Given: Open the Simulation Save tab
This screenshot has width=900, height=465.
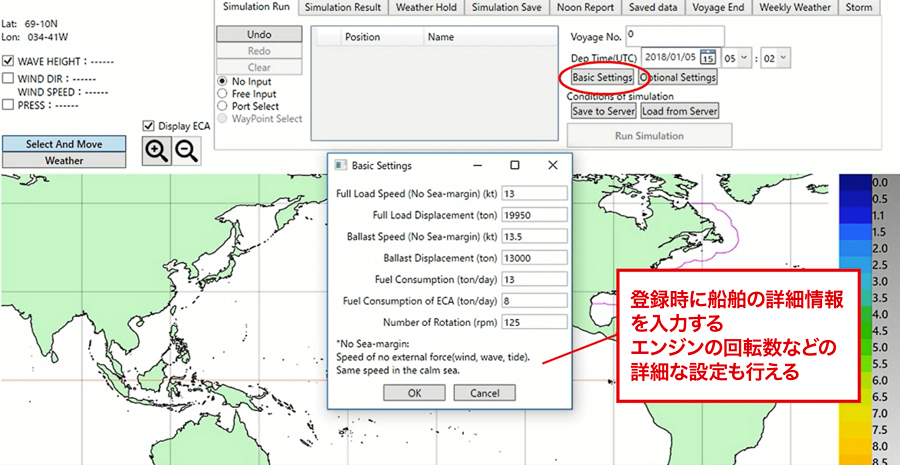Looking at the screenshot, I should pyautogui.click(x=506, y=7).
